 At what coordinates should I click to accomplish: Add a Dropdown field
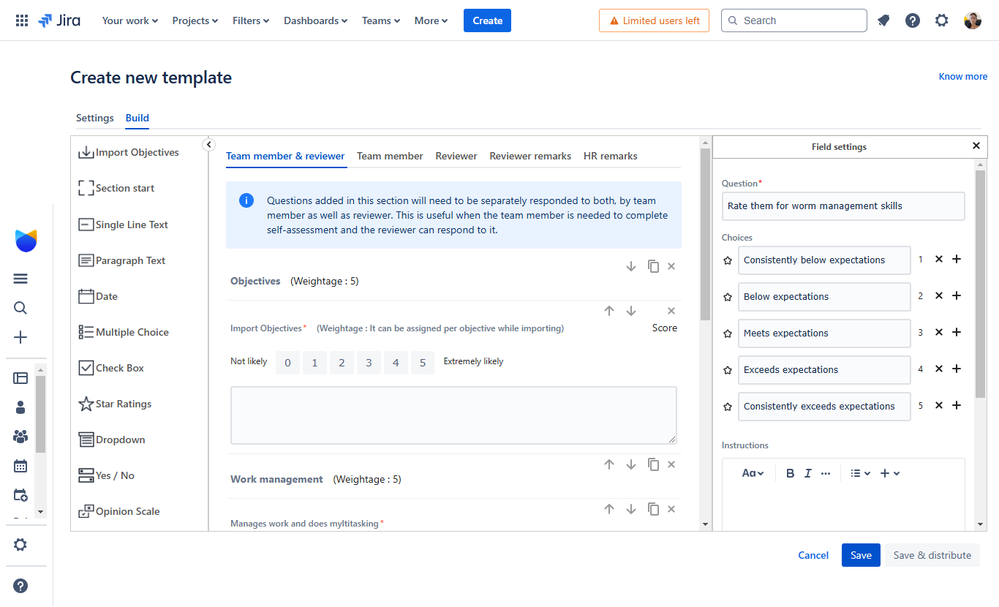(x=111, y=439)
